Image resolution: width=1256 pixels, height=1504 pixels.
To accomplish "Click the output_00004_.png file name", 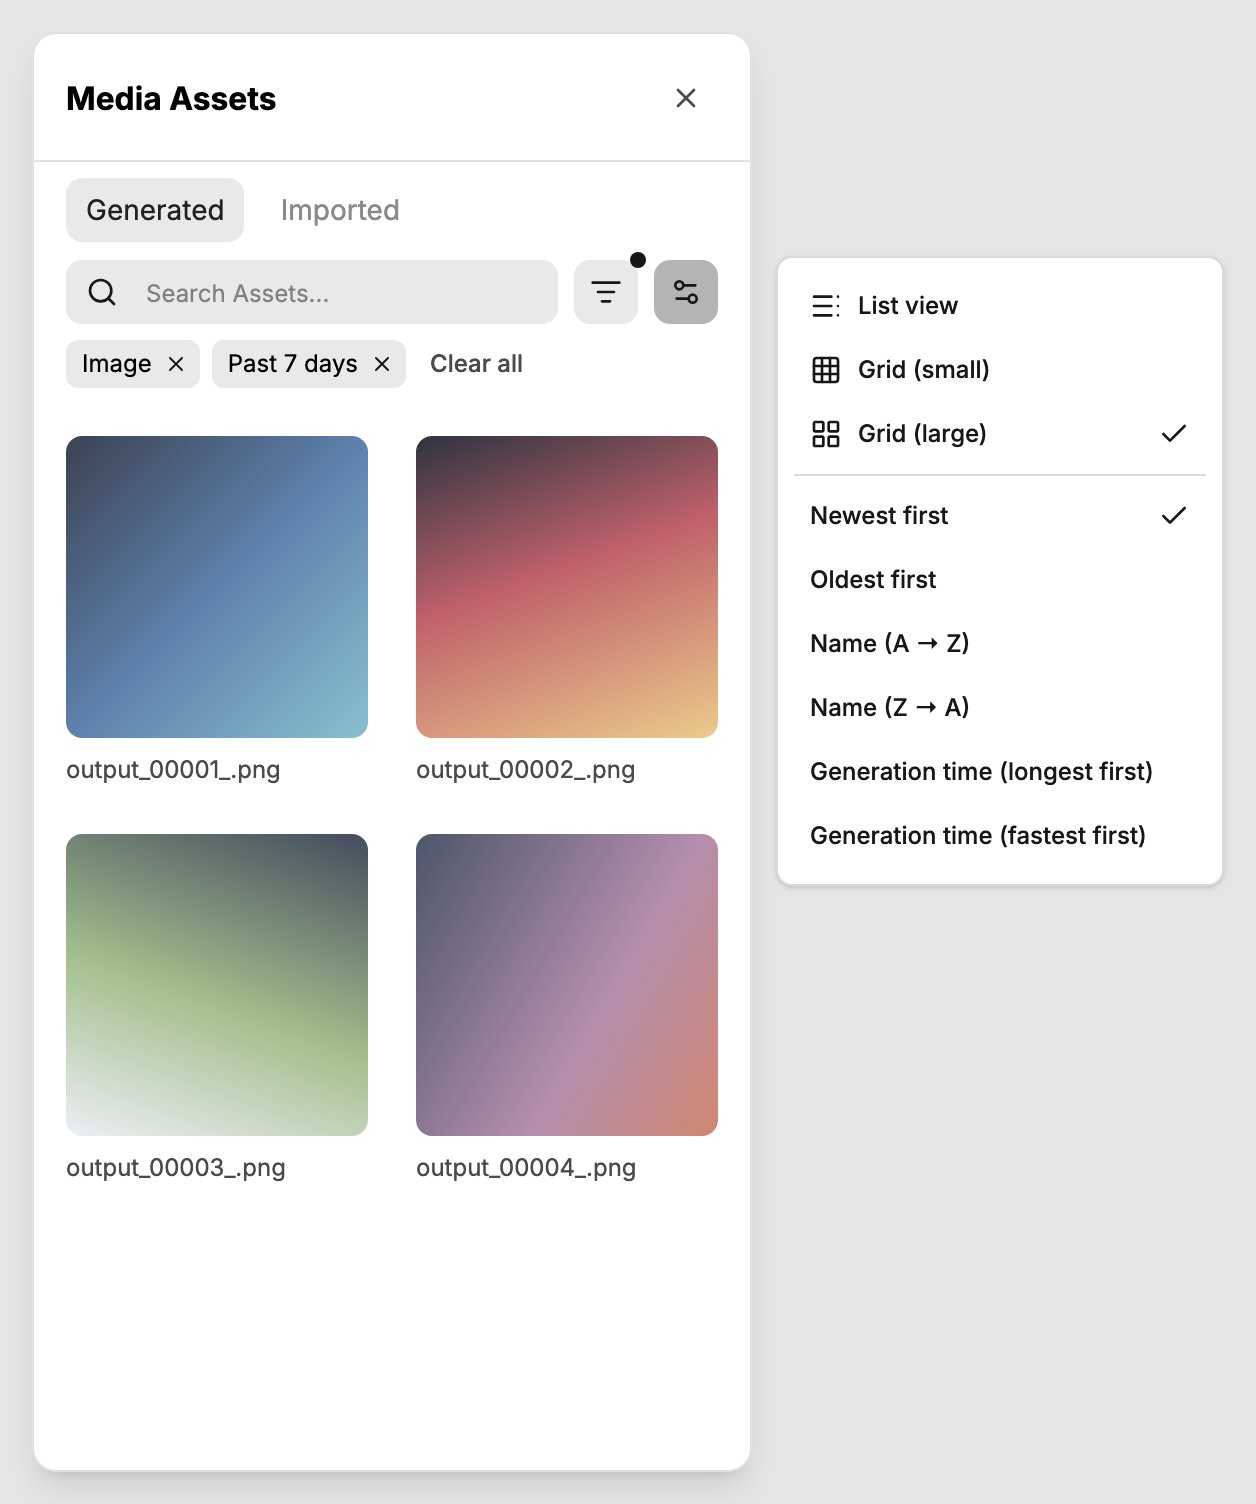I will [526, 1168].
